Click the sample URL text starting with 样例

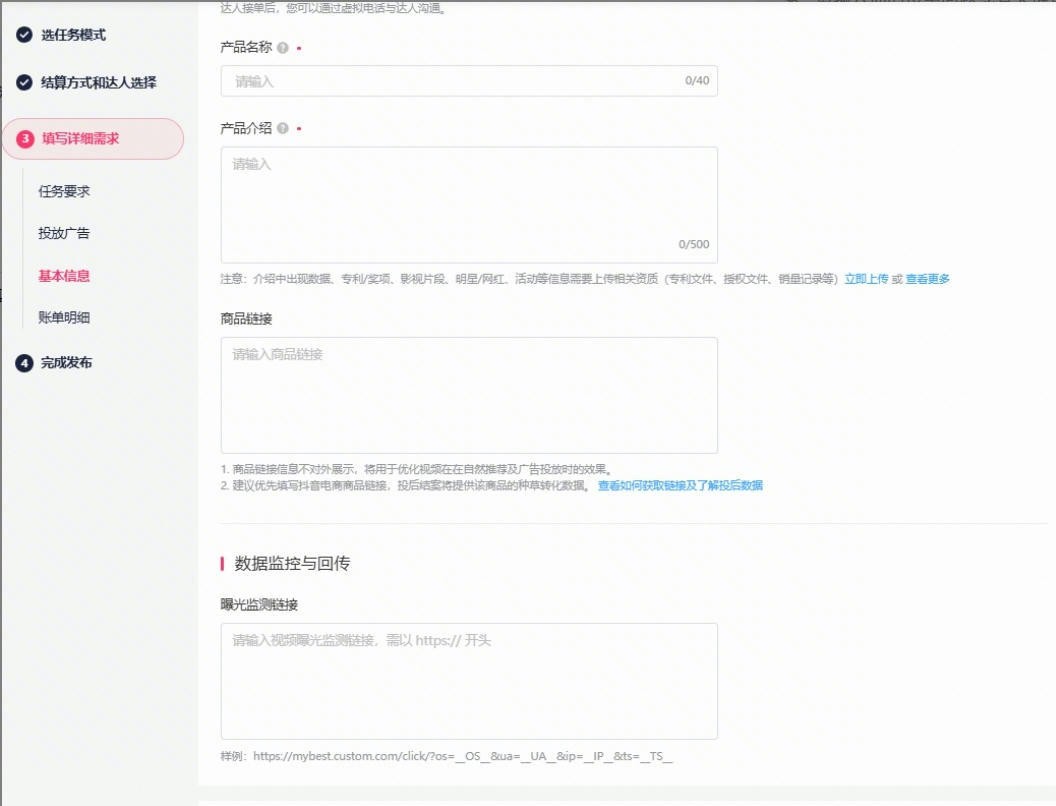click(447, 756)
